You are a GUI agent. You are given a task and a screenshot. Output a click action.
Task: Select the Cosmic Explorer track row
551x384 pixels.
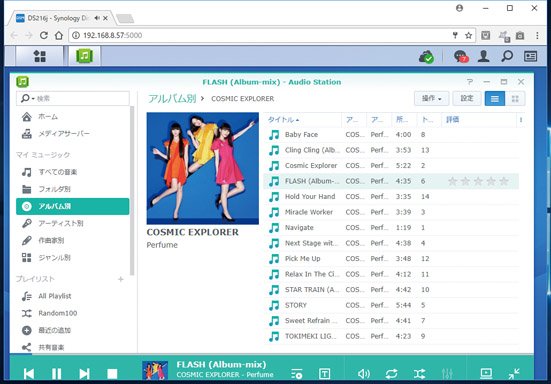(x=391, y=165)
